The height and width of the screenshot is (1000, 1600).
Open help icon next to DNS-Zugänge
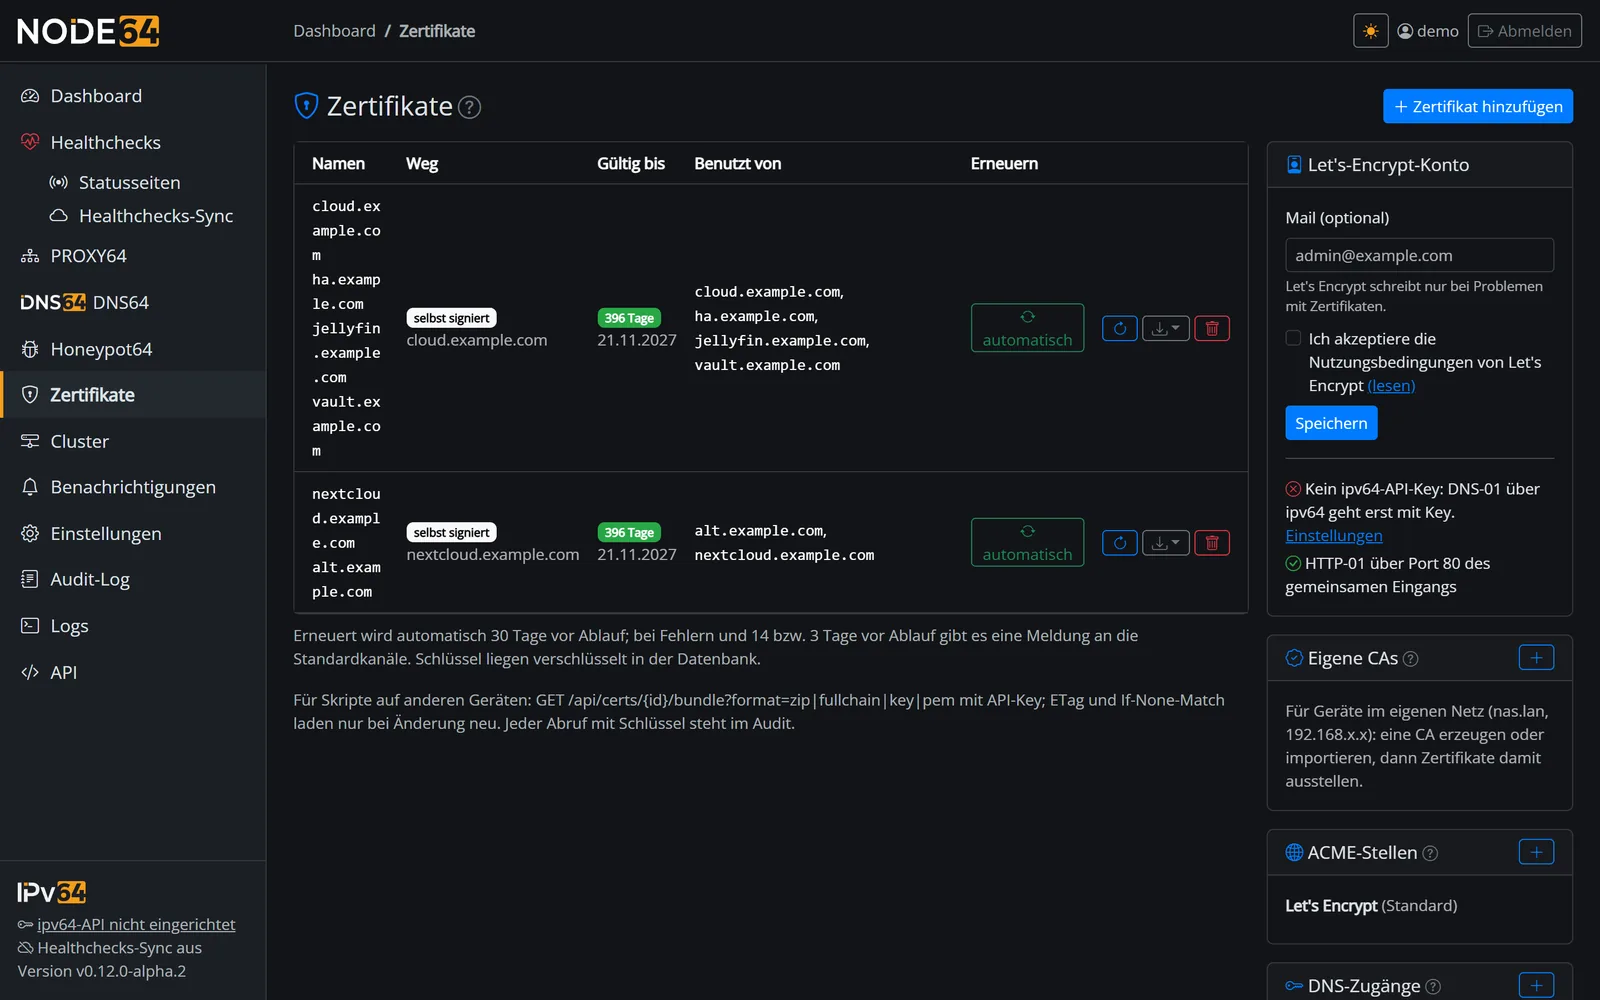[1433, 986]
